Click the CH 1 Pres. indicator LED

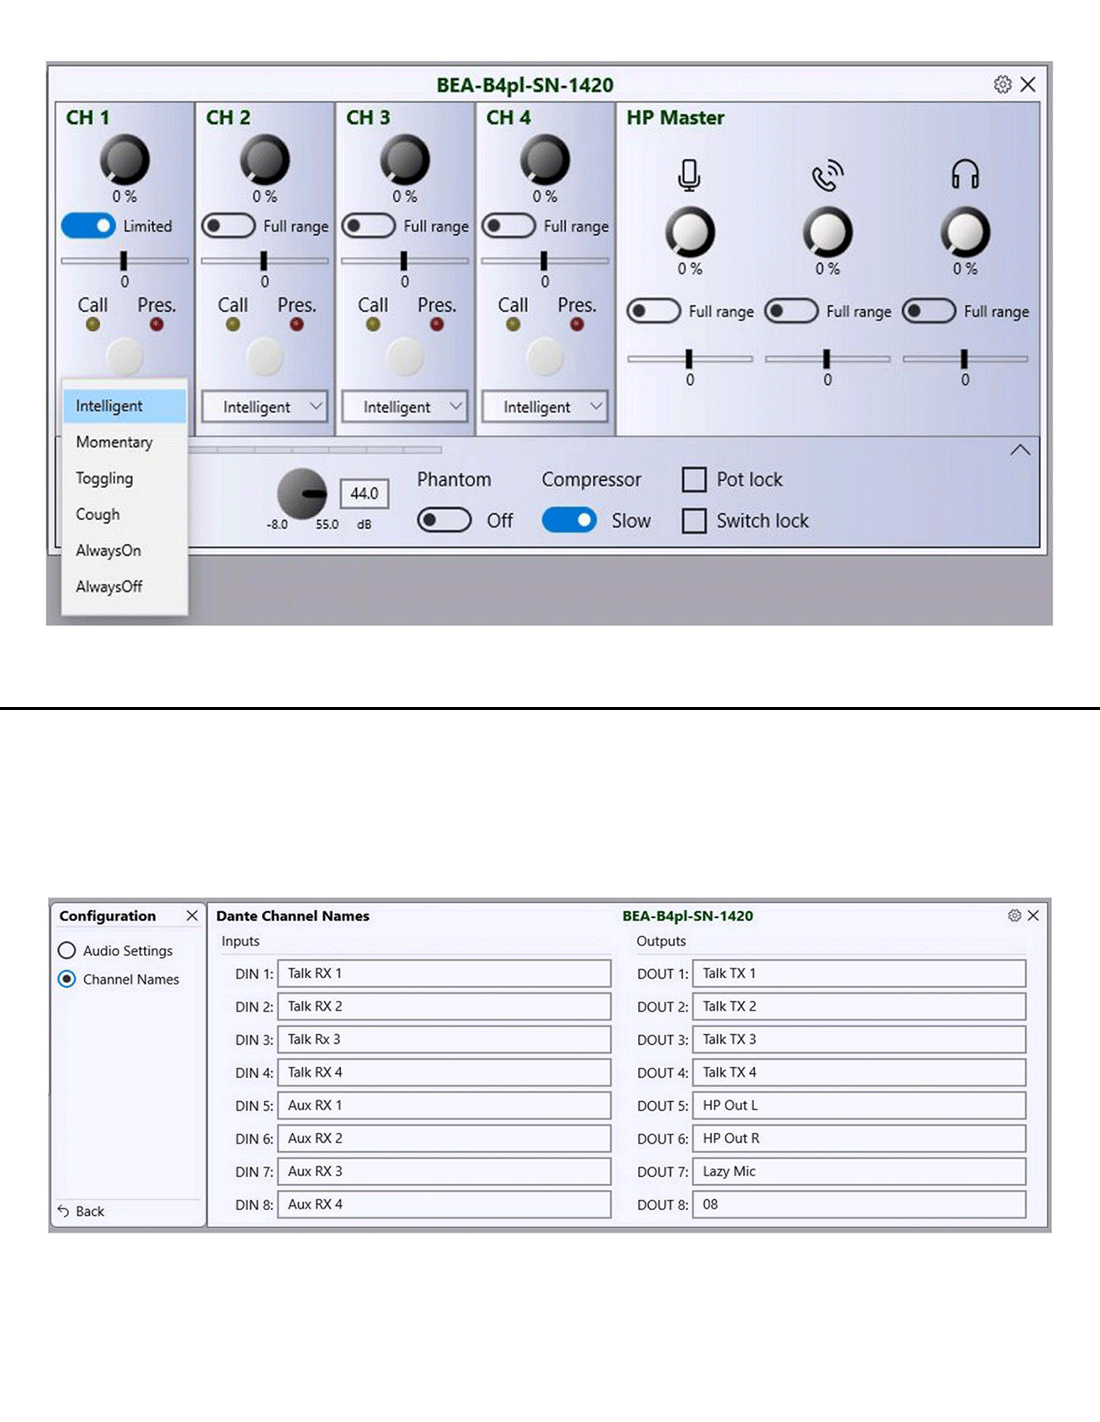[x=156, y=324]
